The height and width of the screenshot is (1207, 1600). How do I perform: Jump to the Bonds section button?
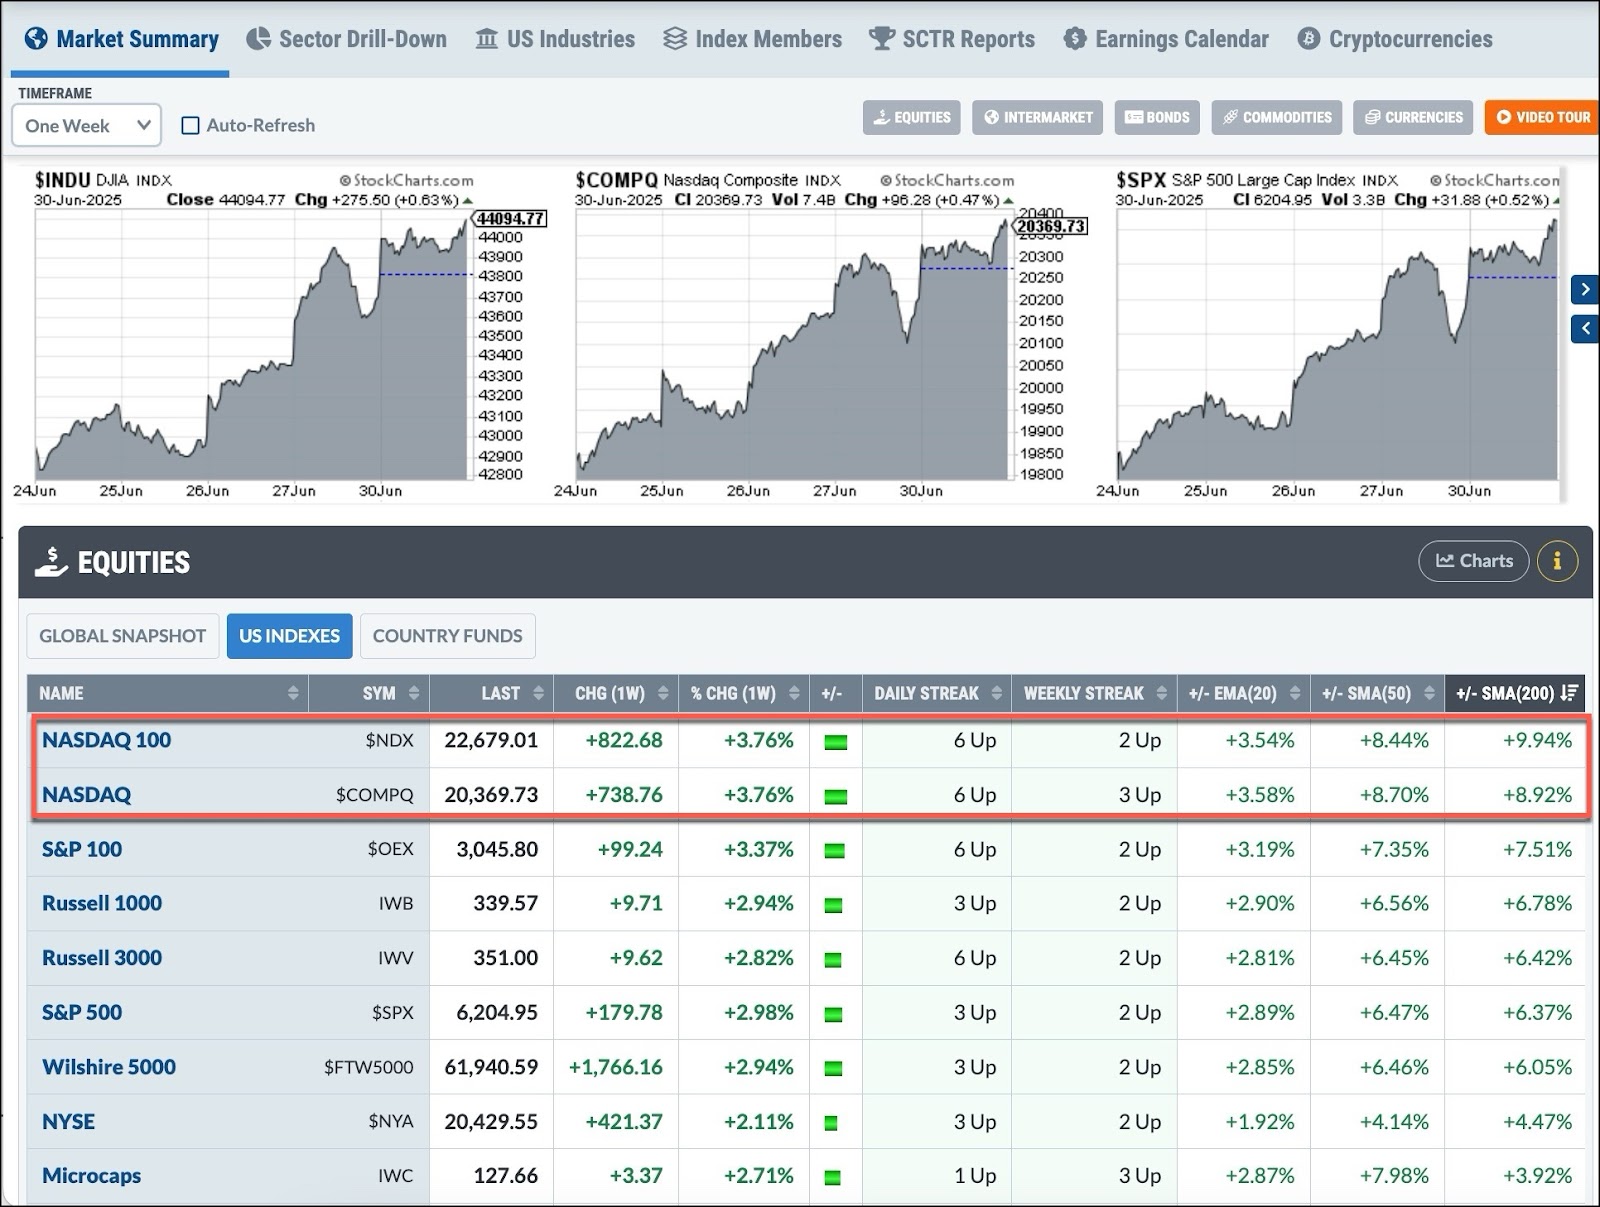pos(1157,117)
